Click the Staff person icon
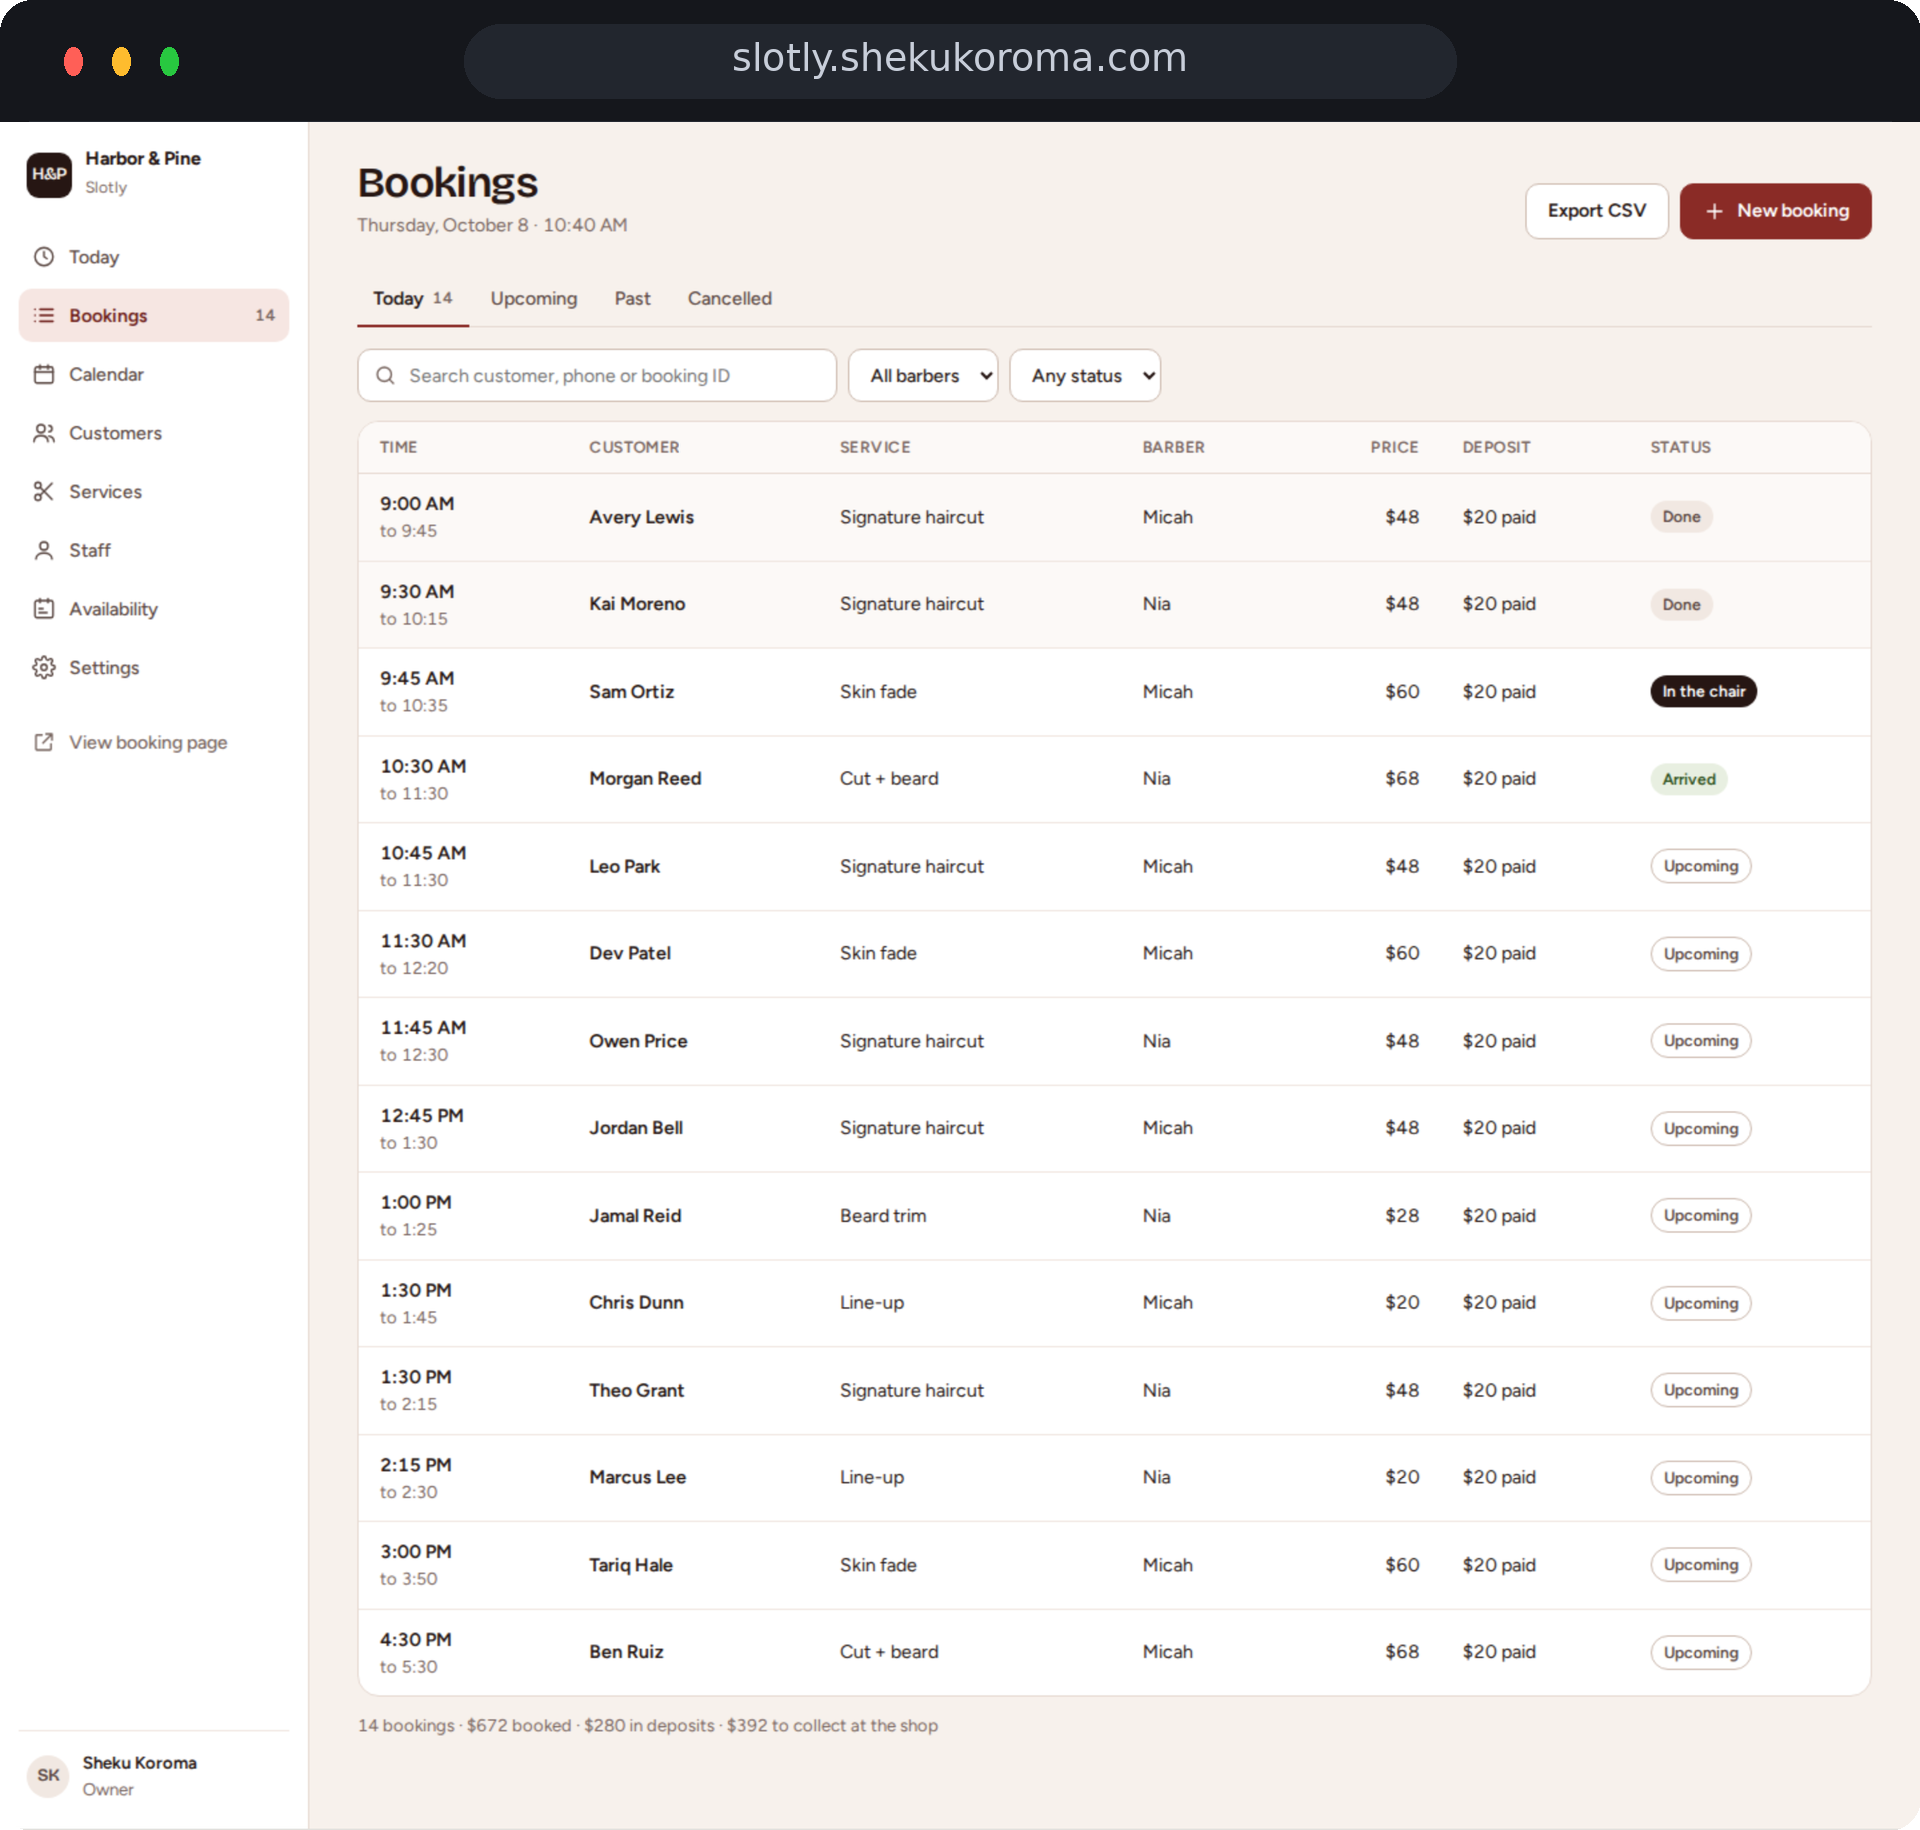 pos(44,550)
